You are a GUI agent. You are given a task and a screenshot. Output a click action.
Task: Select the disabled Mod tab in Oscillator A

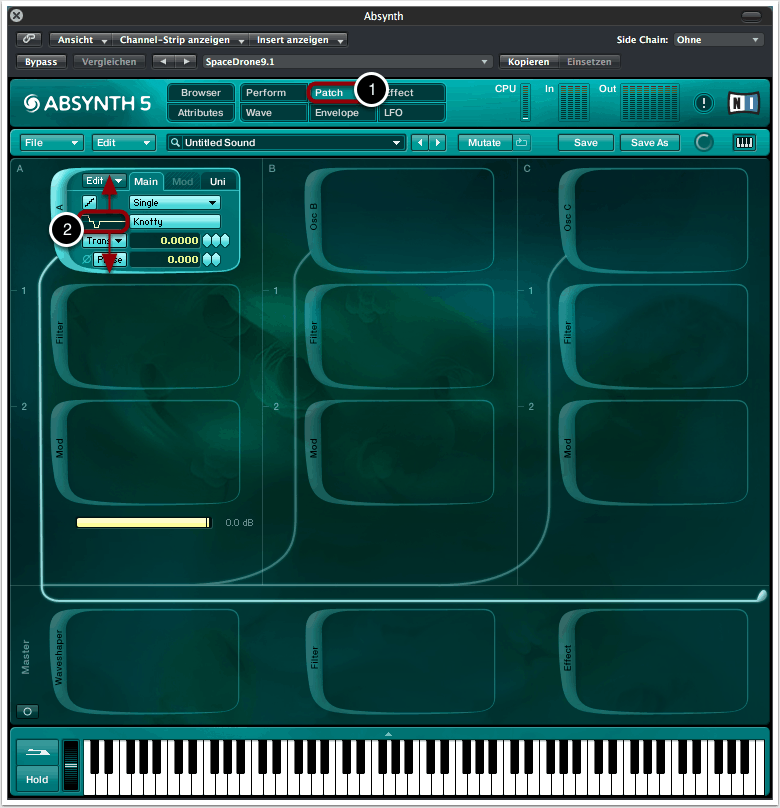click(182, 182)
